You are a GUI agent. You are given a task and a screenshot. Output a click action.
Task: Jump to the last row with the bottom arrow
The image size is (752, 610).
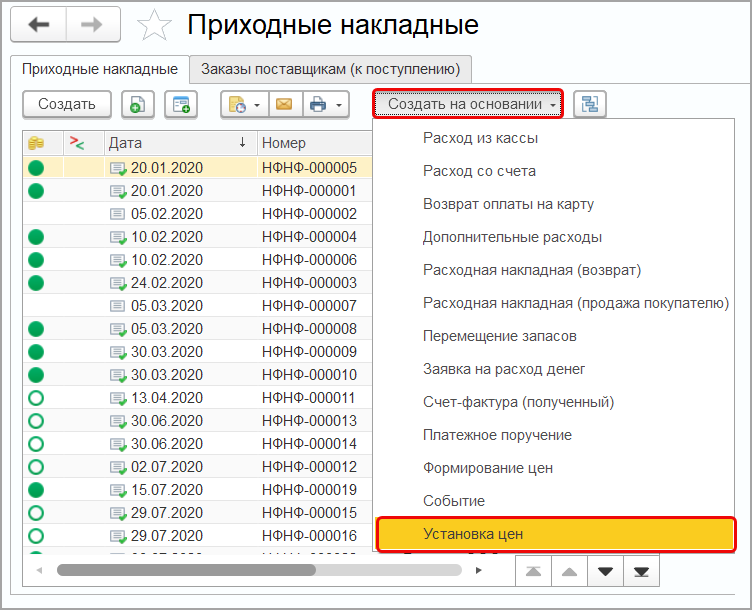pos(641,571)
